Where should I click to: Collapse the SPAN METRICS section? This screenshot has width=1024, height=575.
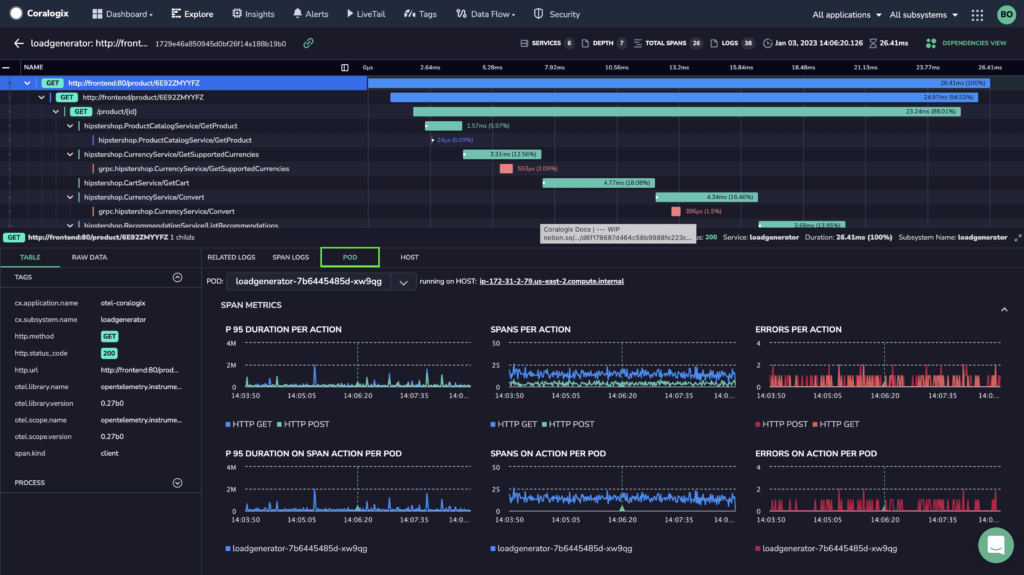[1004, 310]
